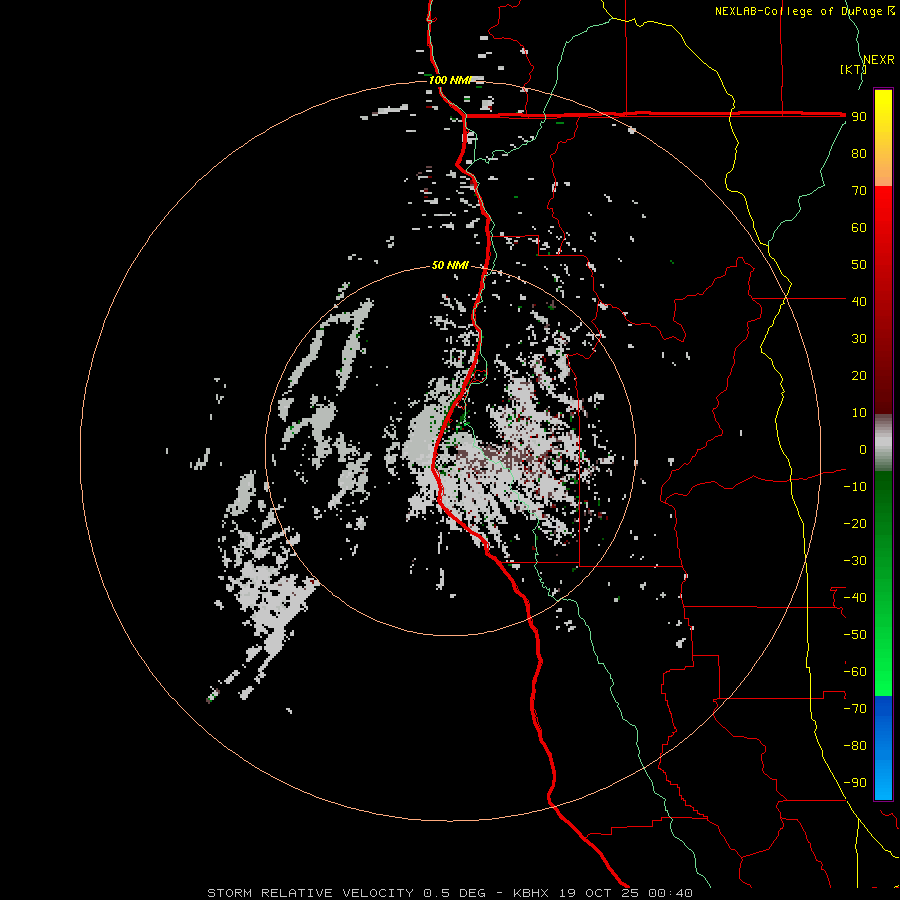This screenshot has height=900, width=900.
Task: Click the positive 60 scale value
Action: click(x=859, y=228)
